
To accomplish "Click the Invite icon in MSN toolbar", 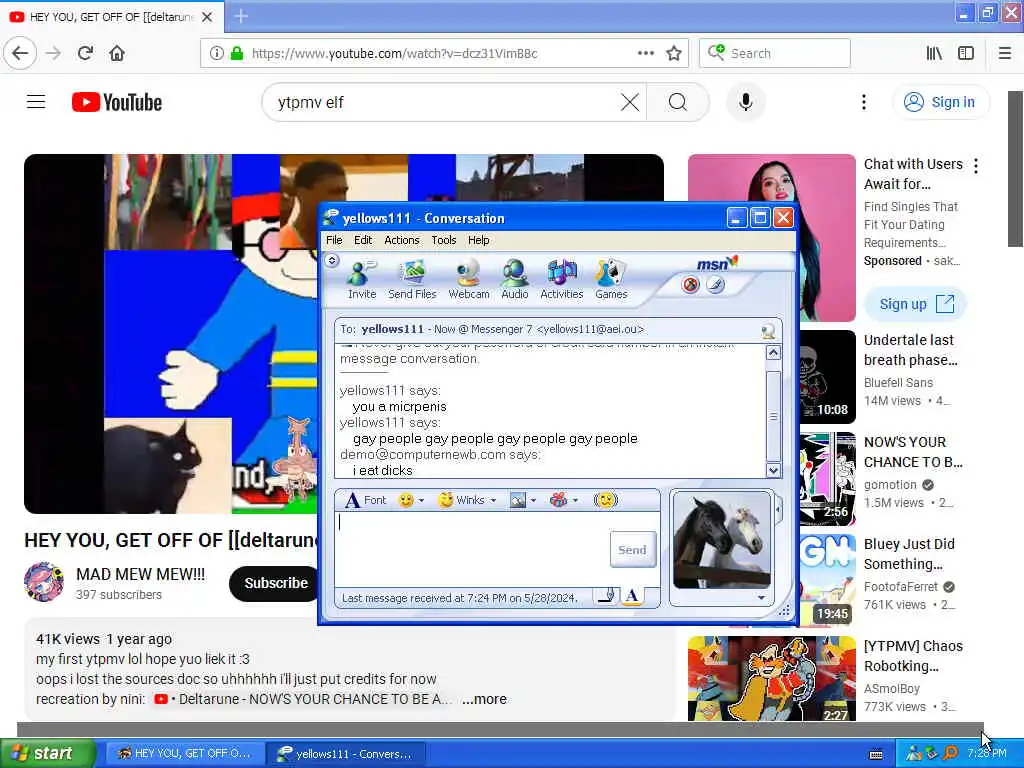I will pyautogui.click(x=362, y=280).
